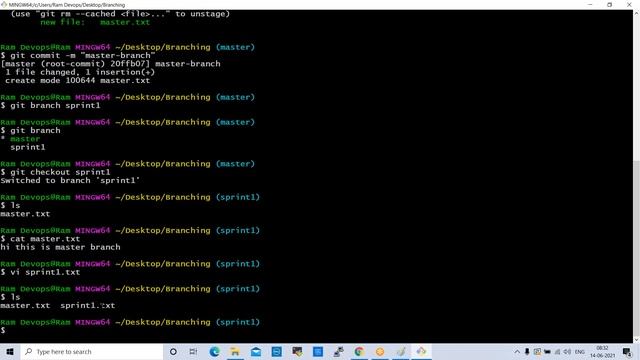Viewport: 640px width, 360px height.
Task: Click the green '* master' branch entry
Action: pyautogui.click(x=20, y=139)
